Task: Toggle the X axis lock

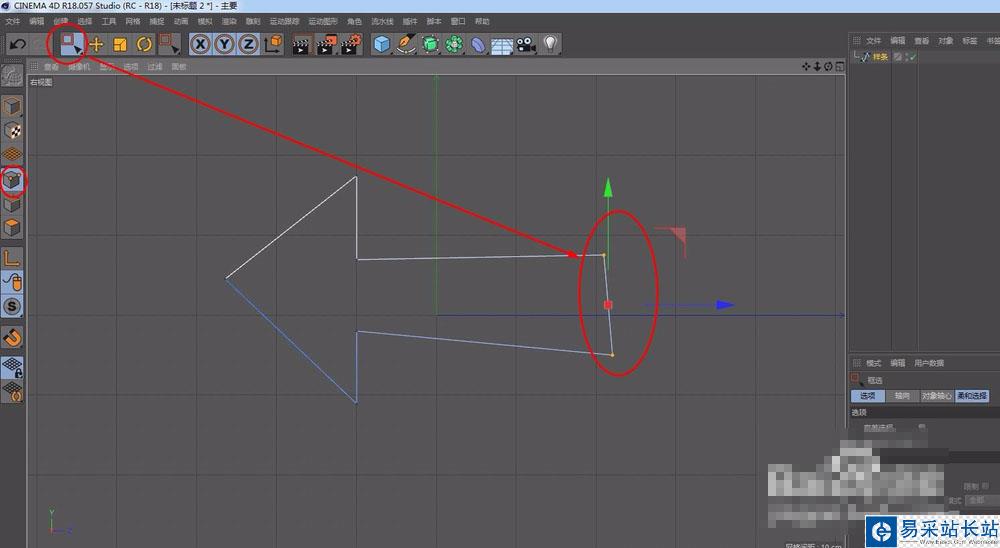Action: click(x=200, y=44)
